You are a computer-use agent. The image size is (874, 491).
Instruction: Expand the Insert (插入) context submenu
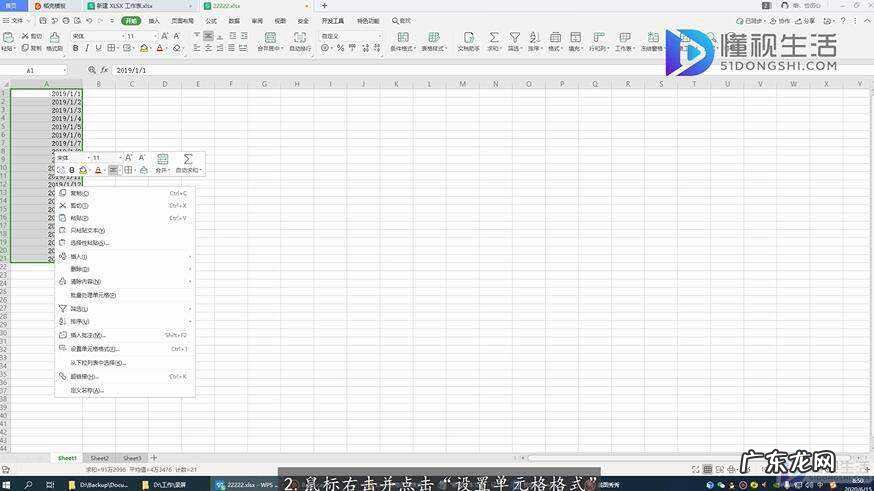coord(125,257)
